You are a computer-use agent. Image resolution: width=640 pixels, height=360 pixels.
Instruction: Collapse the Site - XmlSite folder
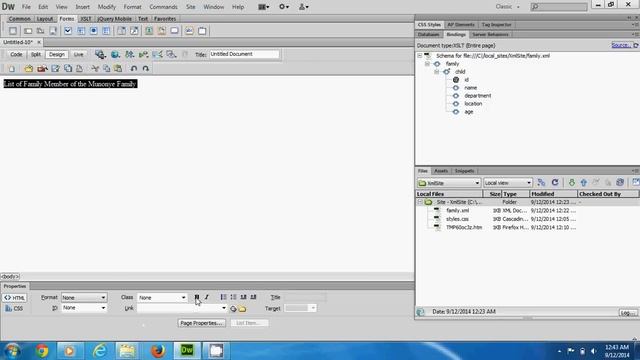click(420, 202)
